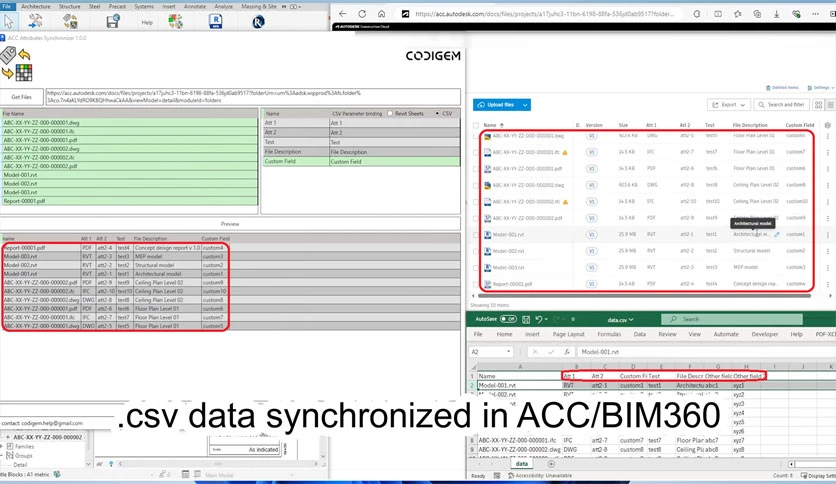Click the round dark R icon in ribbon
Screen dimensions: 836x484
click(259, 22)
